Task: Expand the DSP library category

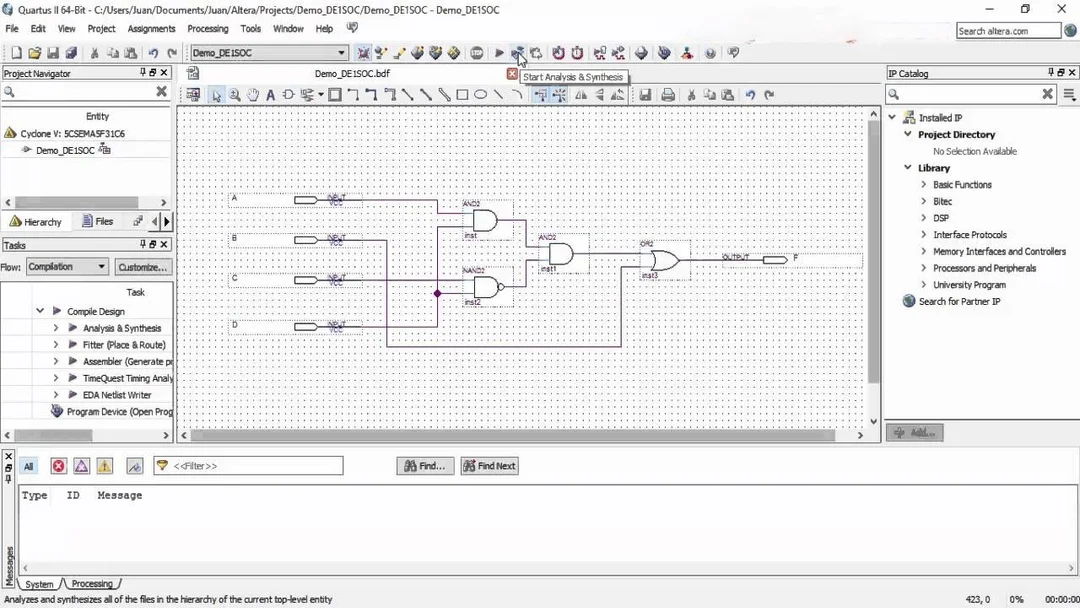Action: click(x=924, y=218)
